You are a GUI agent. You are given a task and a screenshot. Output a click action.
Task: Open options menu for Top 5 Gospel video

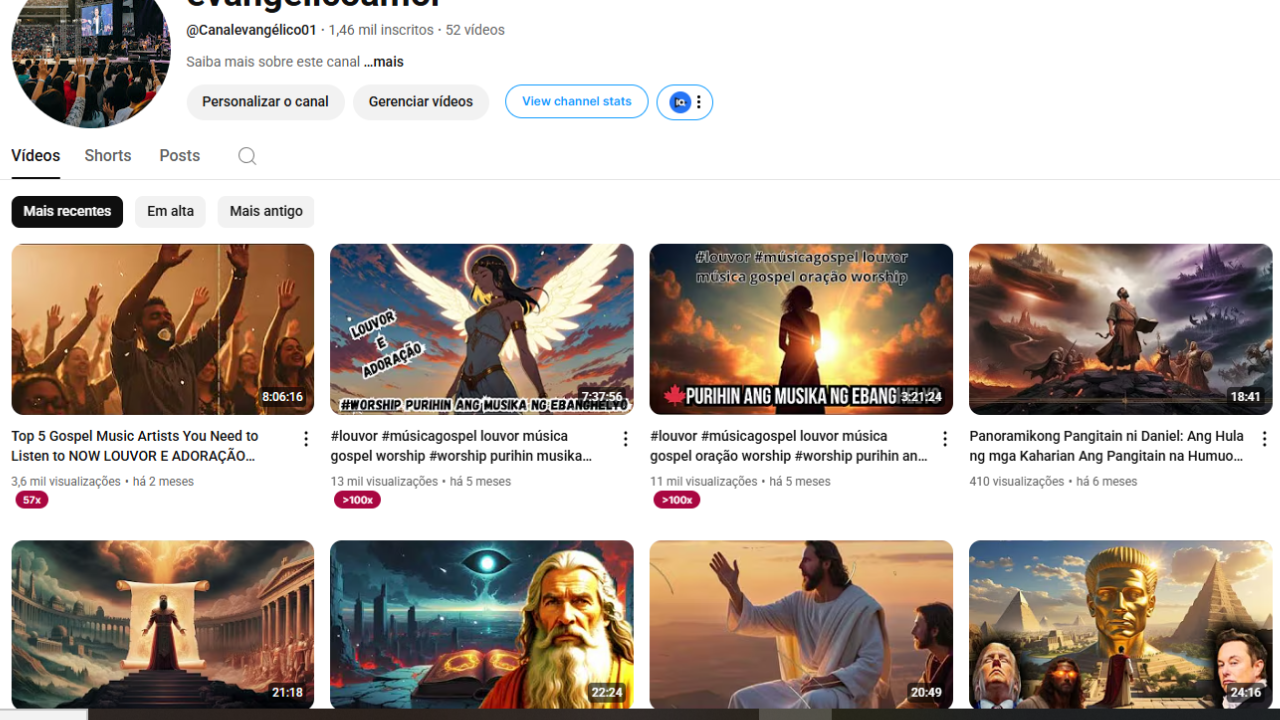306,439
